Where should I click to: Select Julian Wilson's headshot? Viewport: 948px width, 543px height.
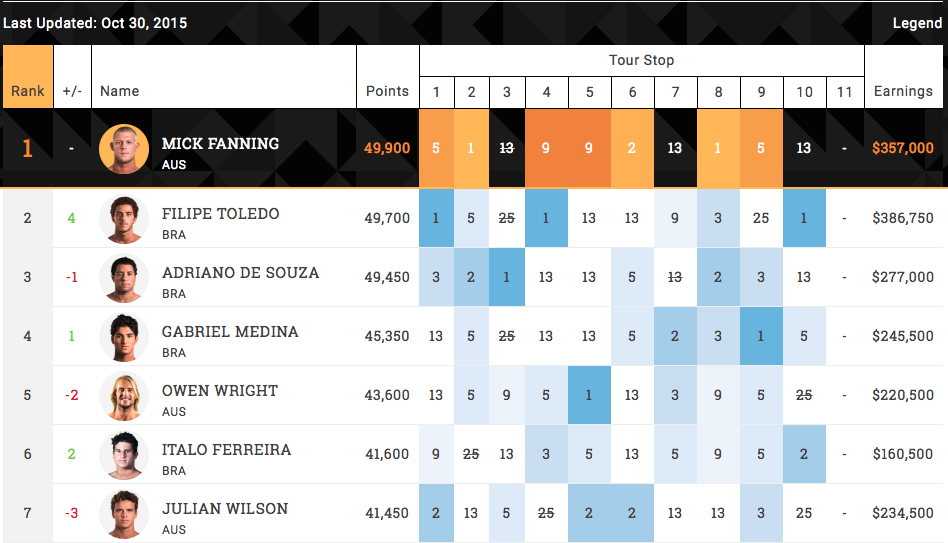124,513
